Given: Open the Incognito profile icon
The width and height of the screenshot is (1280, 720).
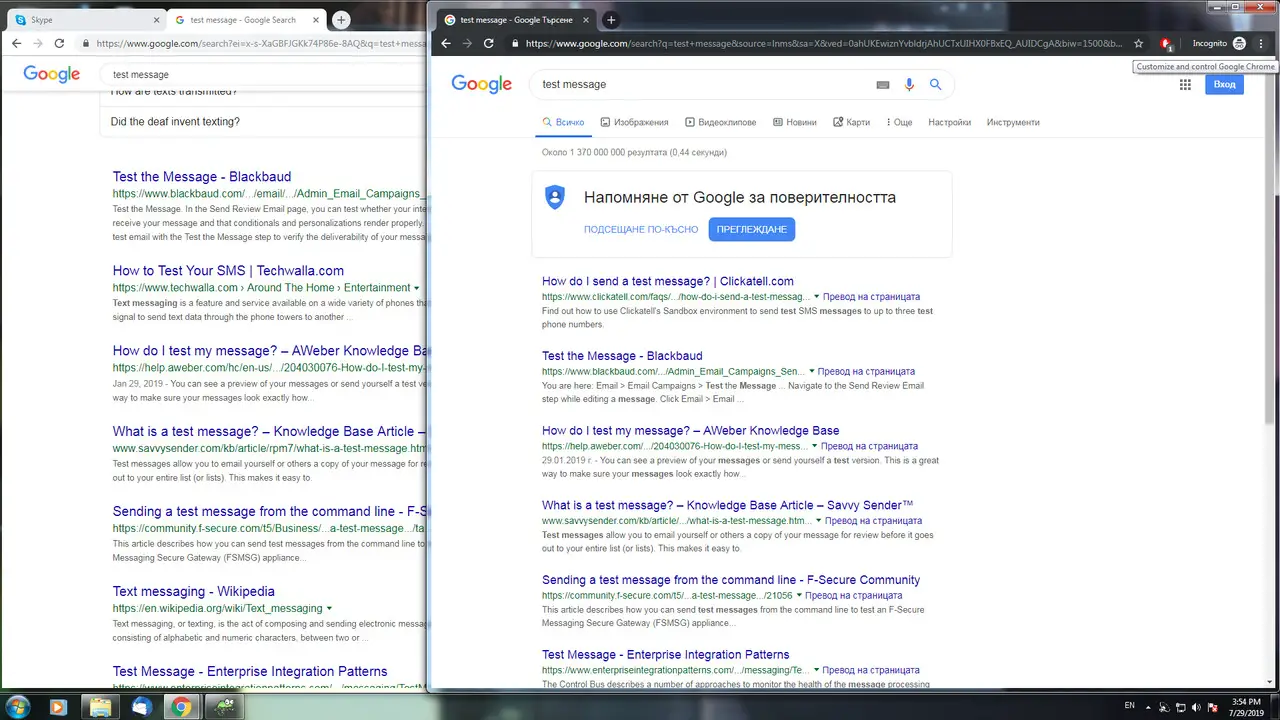Looking at the screenshot, I should pyautogui.click(x=1240, y=44).
